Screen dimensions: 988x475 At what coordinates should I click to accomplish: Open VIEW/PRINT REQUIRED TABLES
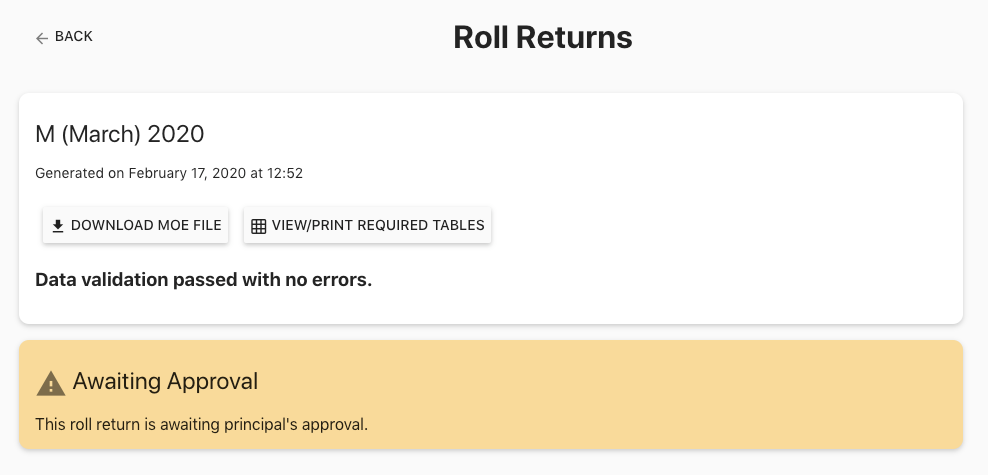(x=367, y=226)
